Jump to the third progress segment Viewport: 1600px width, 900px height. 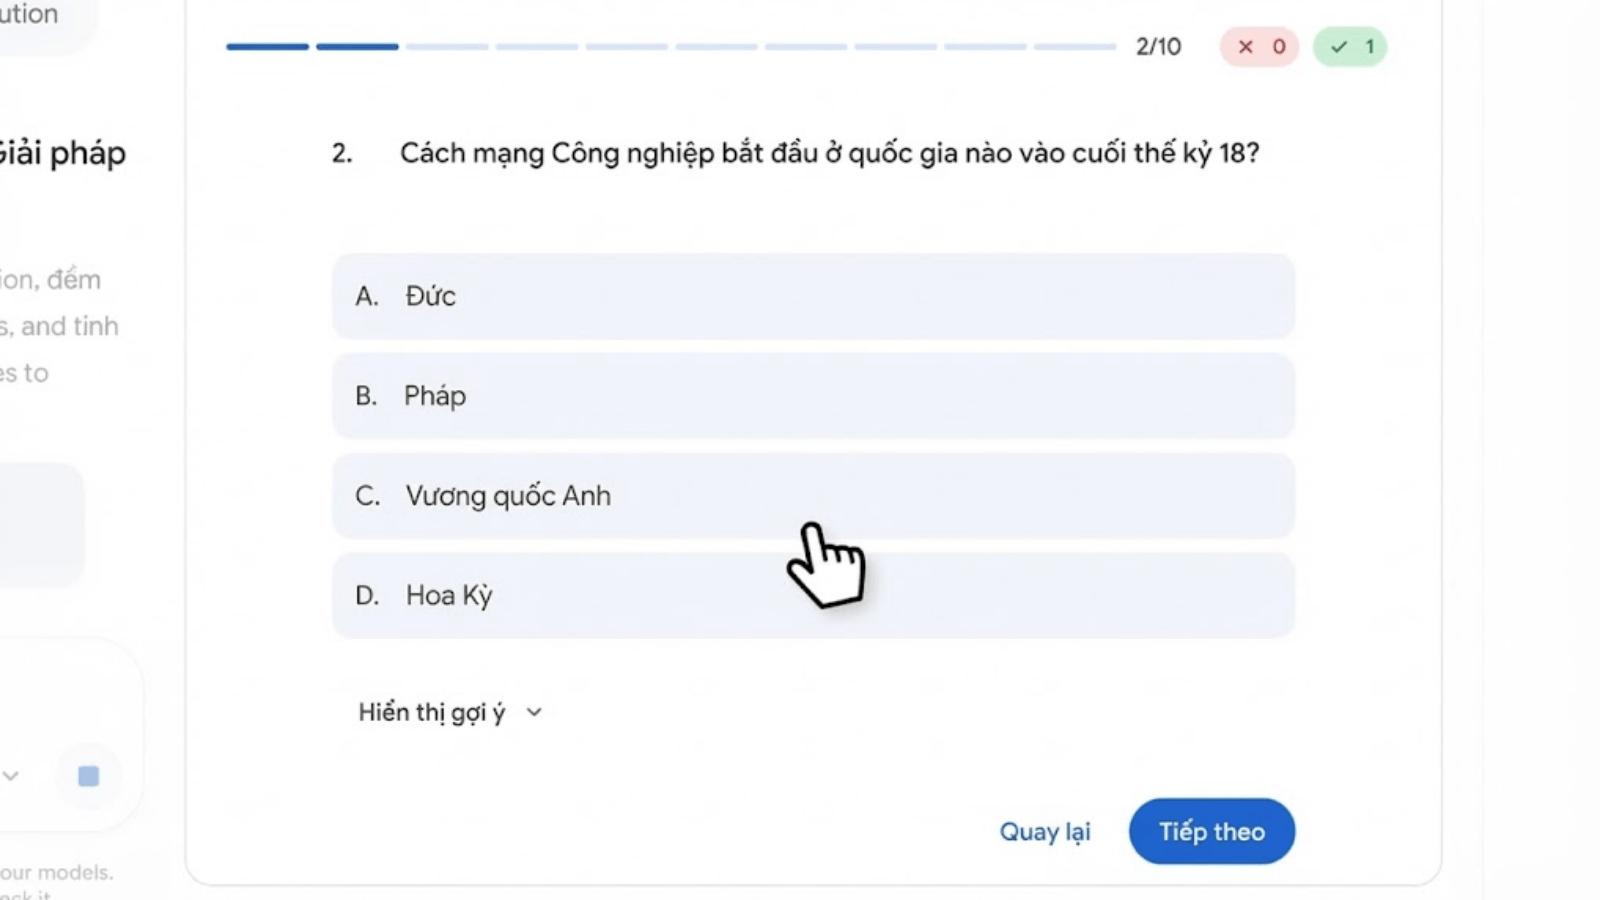coord(447,46)
